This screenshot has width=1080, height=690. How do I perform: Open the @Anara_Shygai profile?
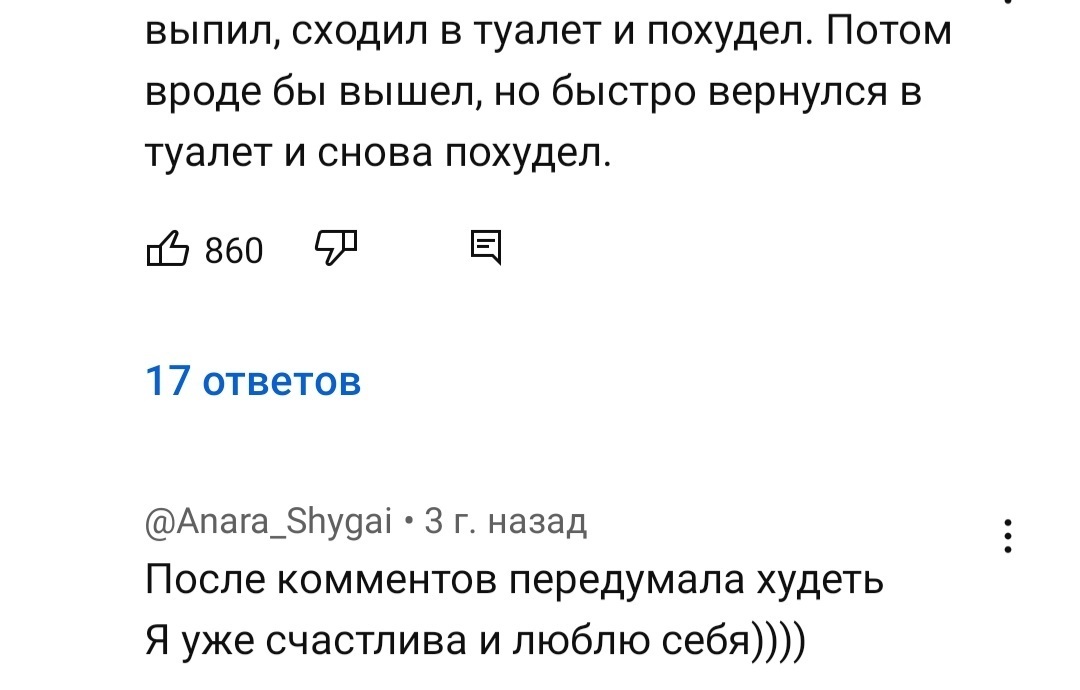tap(268, 521)
